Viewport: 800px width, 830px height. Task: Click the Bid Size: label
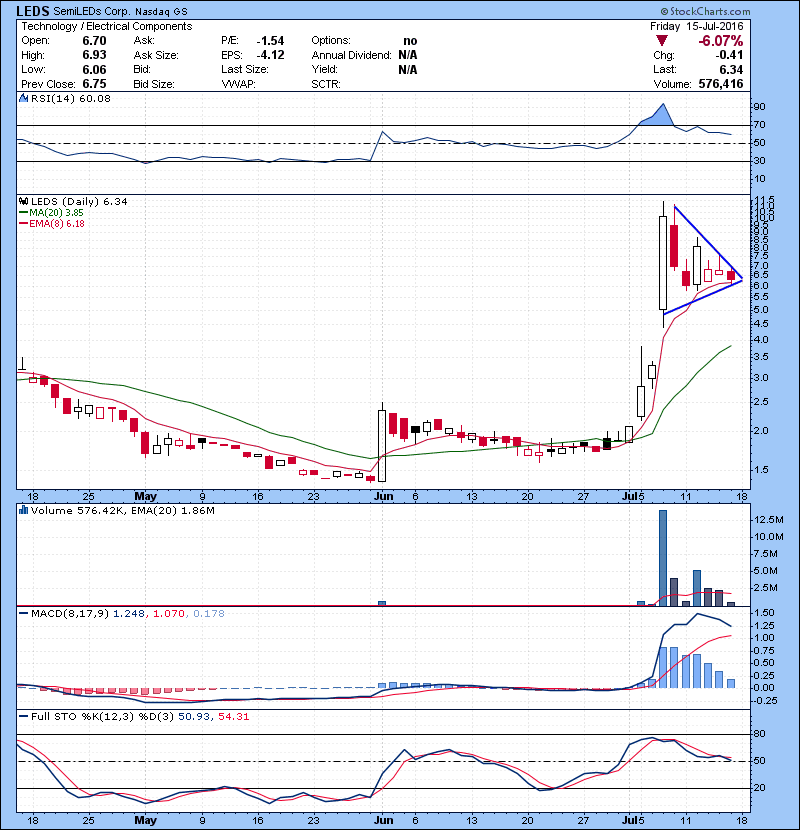tap(154, 84)
